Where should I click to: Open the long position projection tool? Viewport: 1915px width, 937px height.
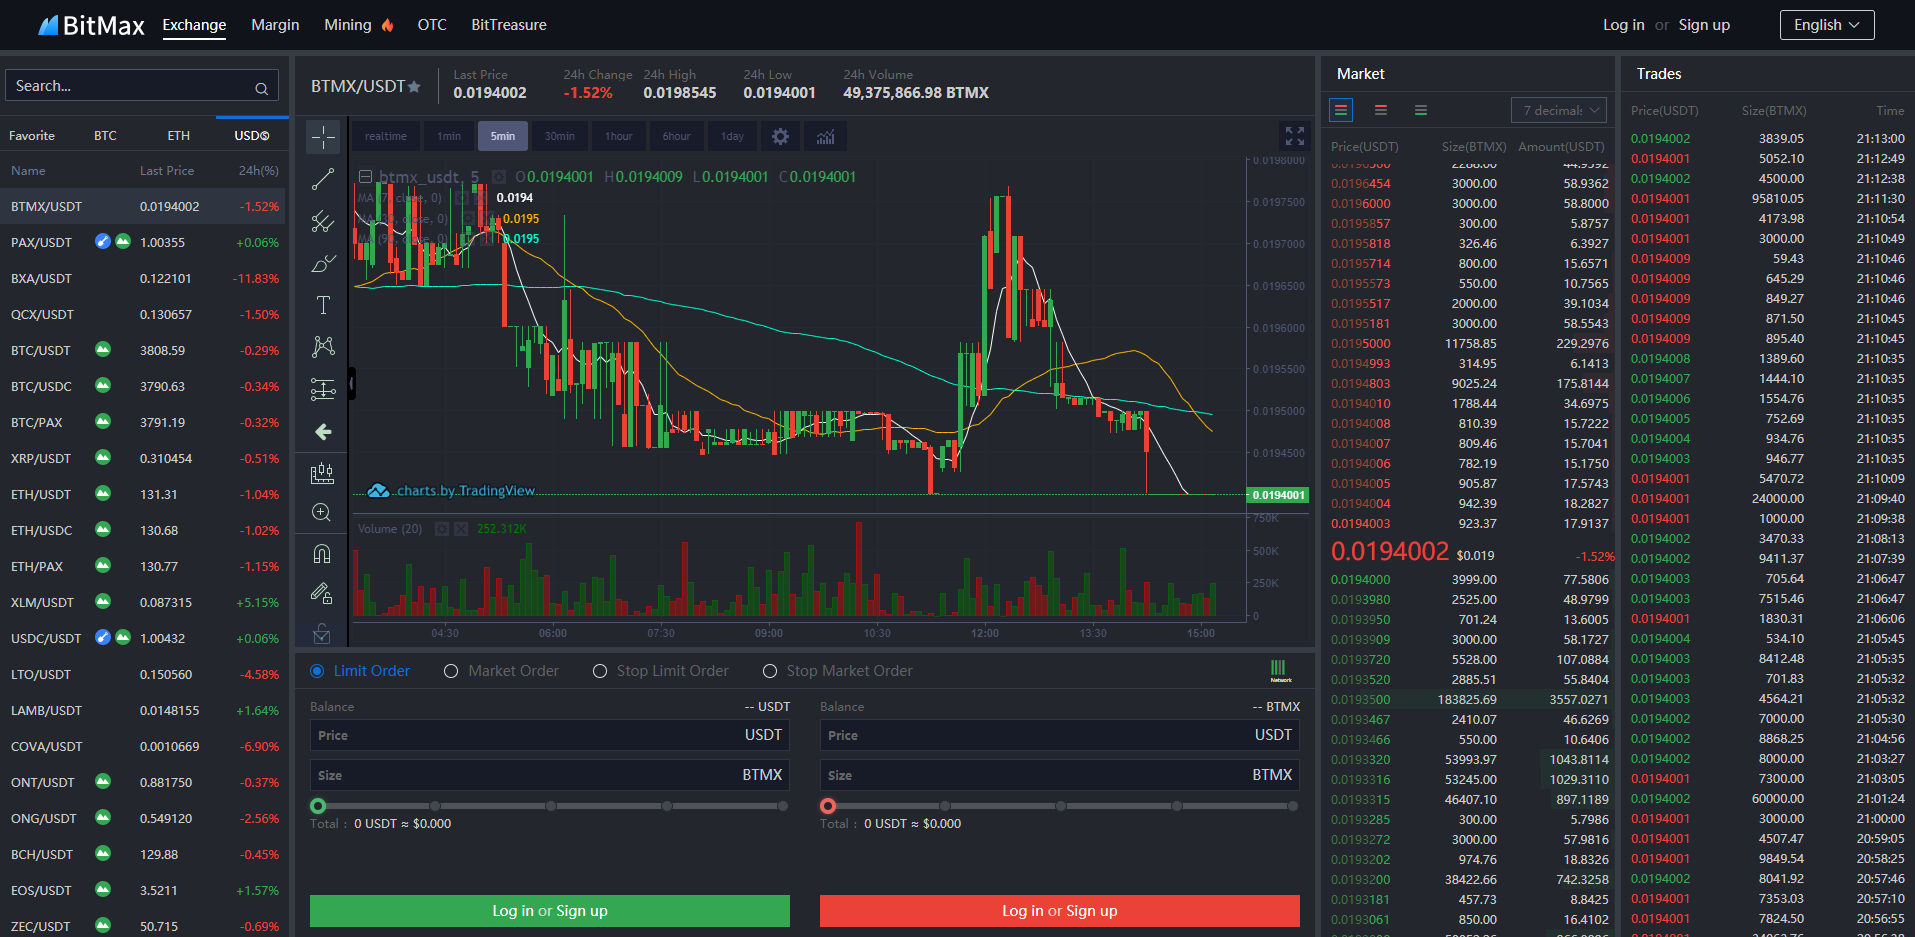(x=322, y=389)
